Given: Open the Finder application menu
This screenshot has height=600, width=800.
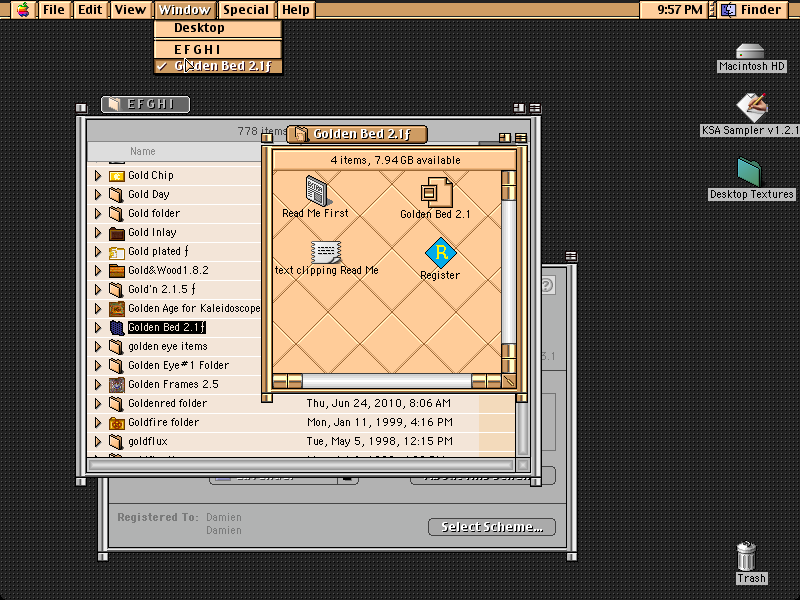Looking at the screenshot, I should (754, 10).
